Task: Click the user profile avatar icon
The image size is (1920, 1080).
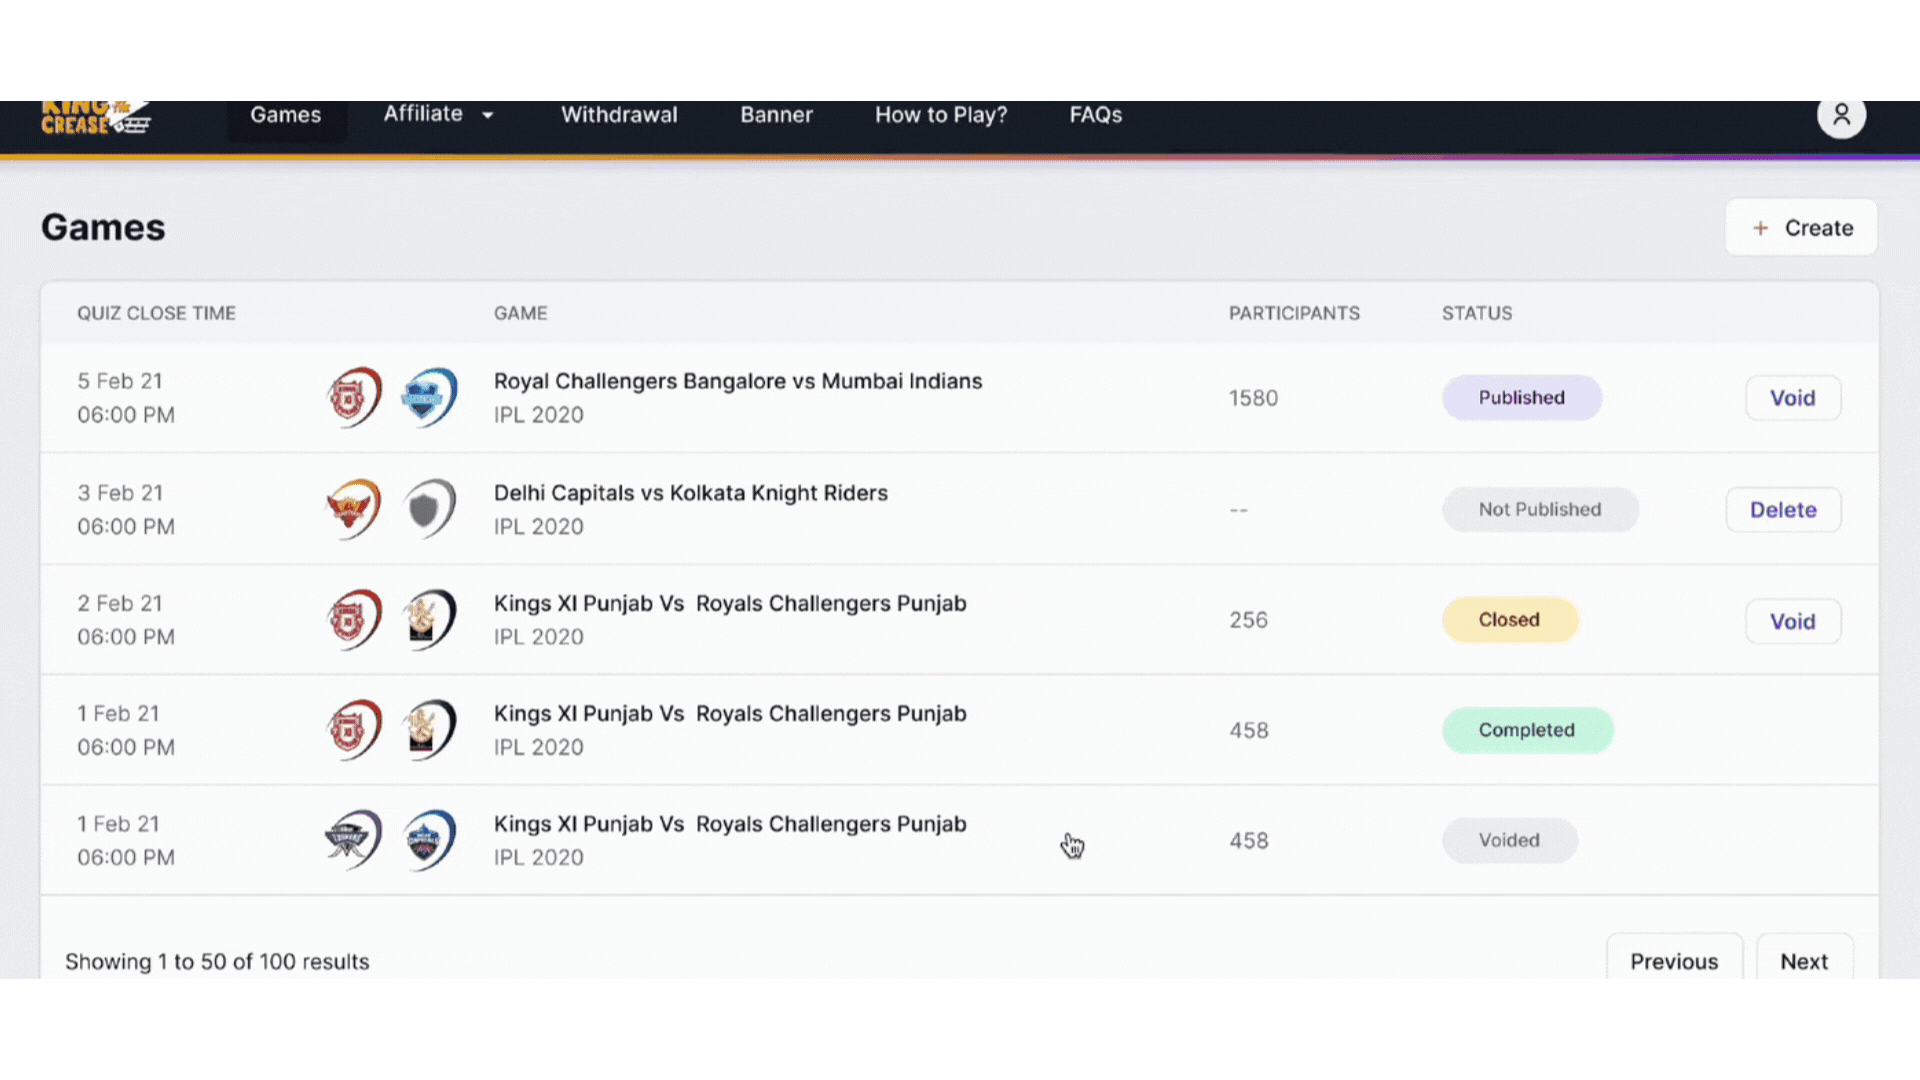Action: pyautogui.click(x=1841, y=116)
